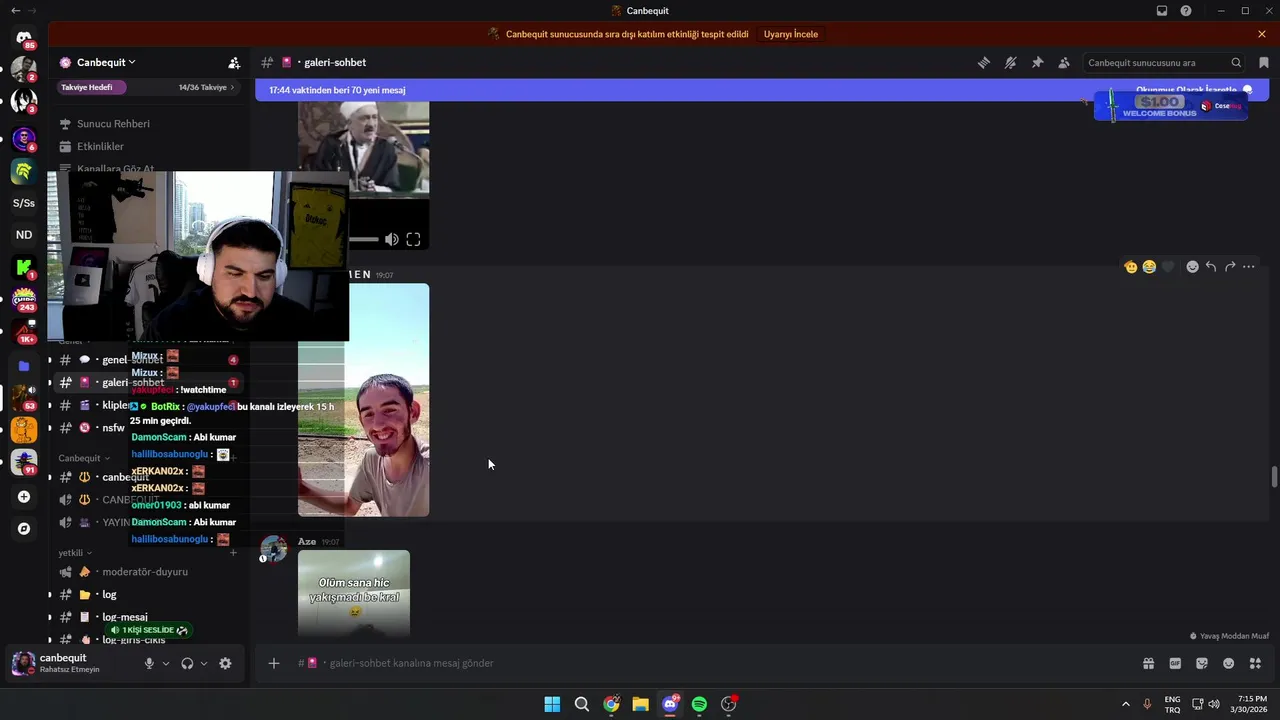Collapse the Canbequit category
The image size is (1280, 720).
[84, 458]
